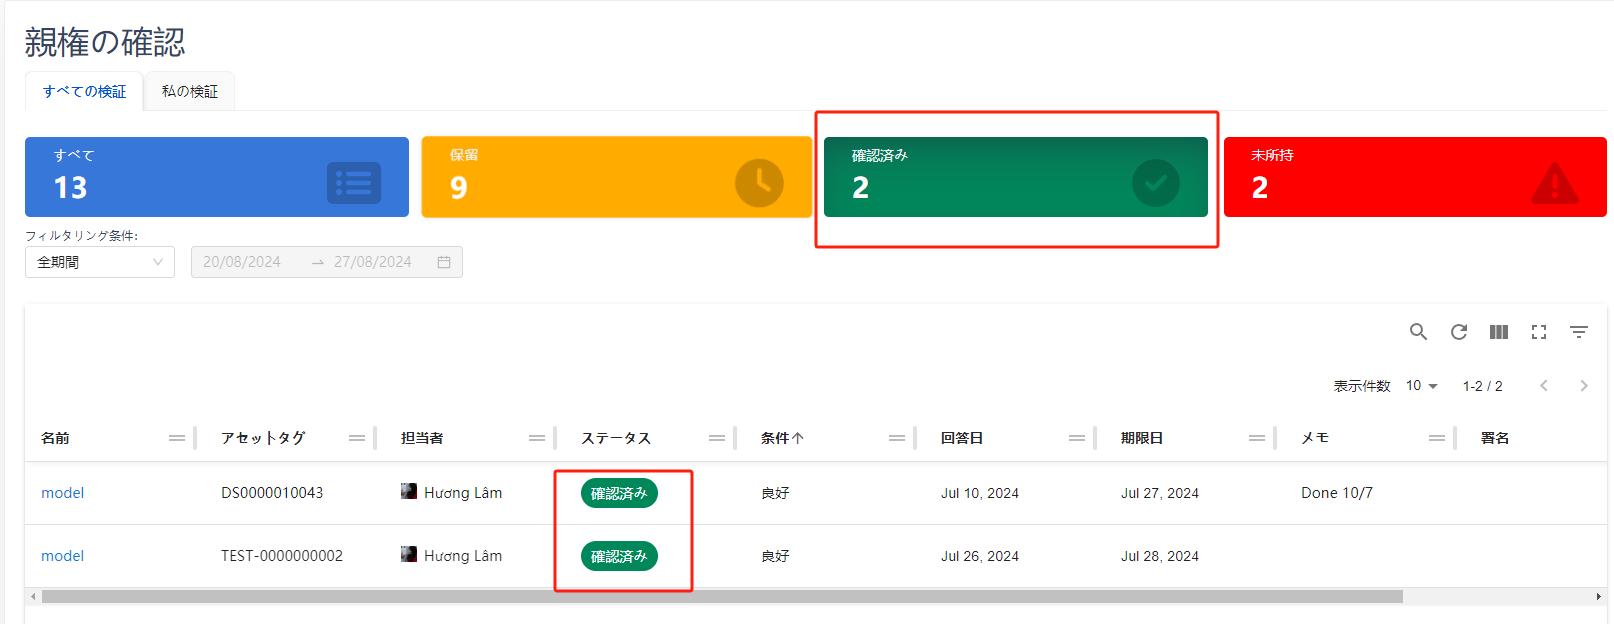
Task: Toggle fullscreen mode icon
Action: (x=1539, y=332)
